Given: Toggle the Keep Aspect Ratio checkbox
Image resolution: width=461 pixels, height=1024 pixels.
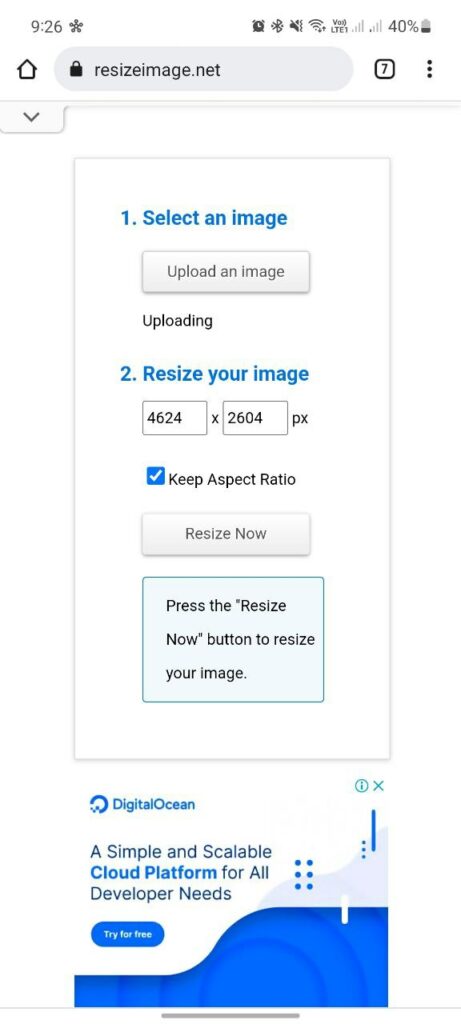Looking at the screenshot, I should point(155,477).
